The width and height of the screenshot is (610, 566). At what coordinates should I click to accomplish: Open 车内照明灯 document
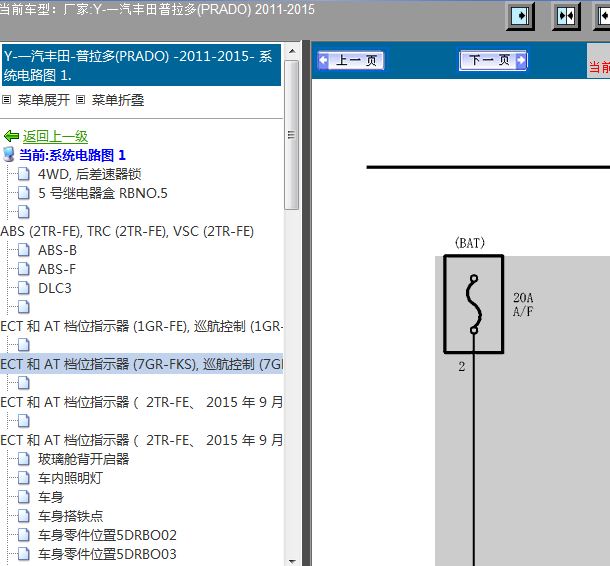70,479
